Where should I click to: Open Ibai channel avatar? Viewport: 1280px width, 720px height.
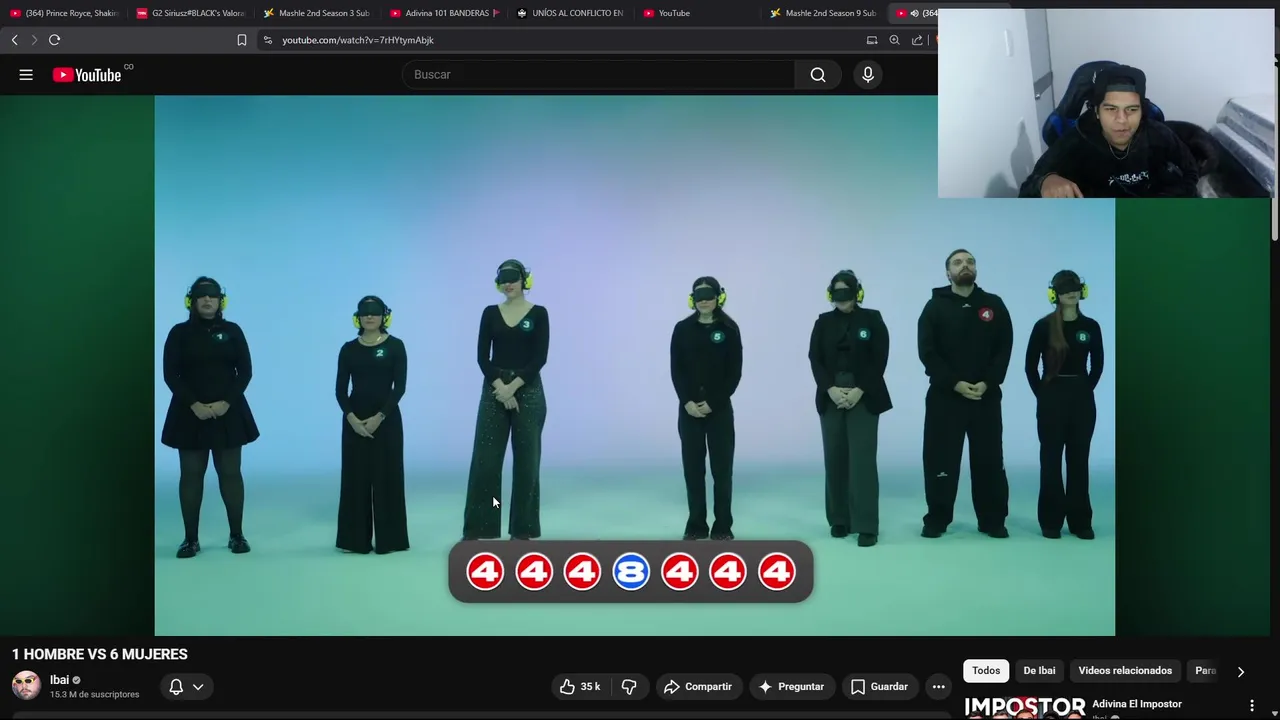pyautogui.click(x=26, y=686)
